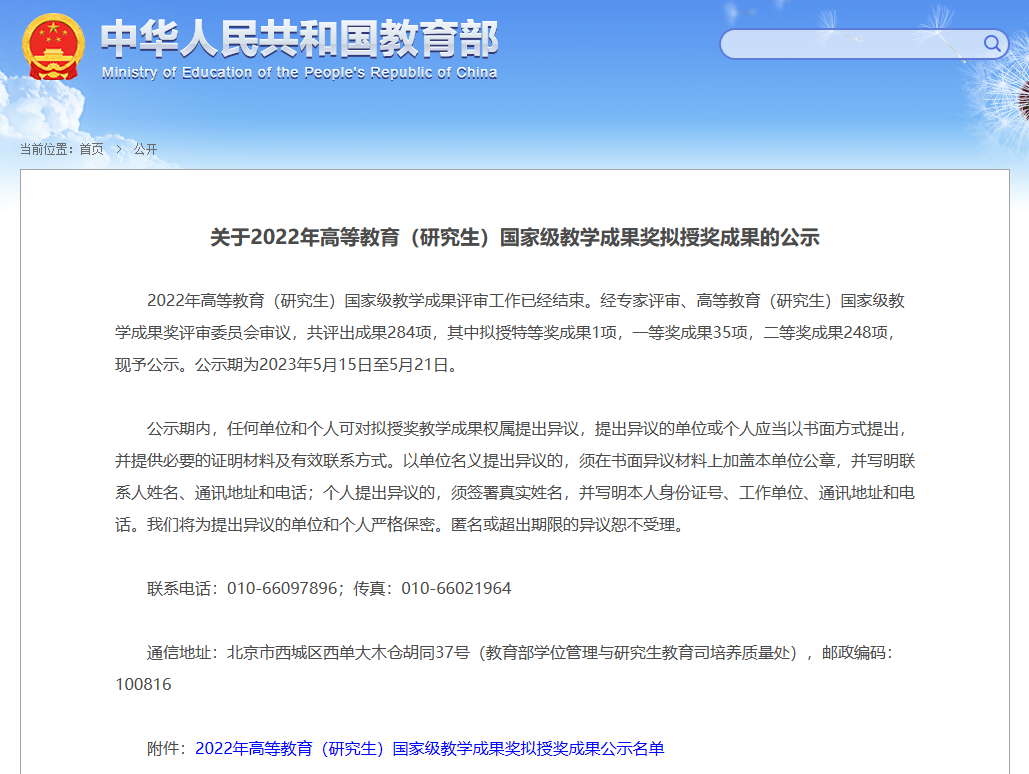The image size is (1029, 774).
Task: Click the article headline 关于2022年高等教育…的公示
Action: (514, 237)
